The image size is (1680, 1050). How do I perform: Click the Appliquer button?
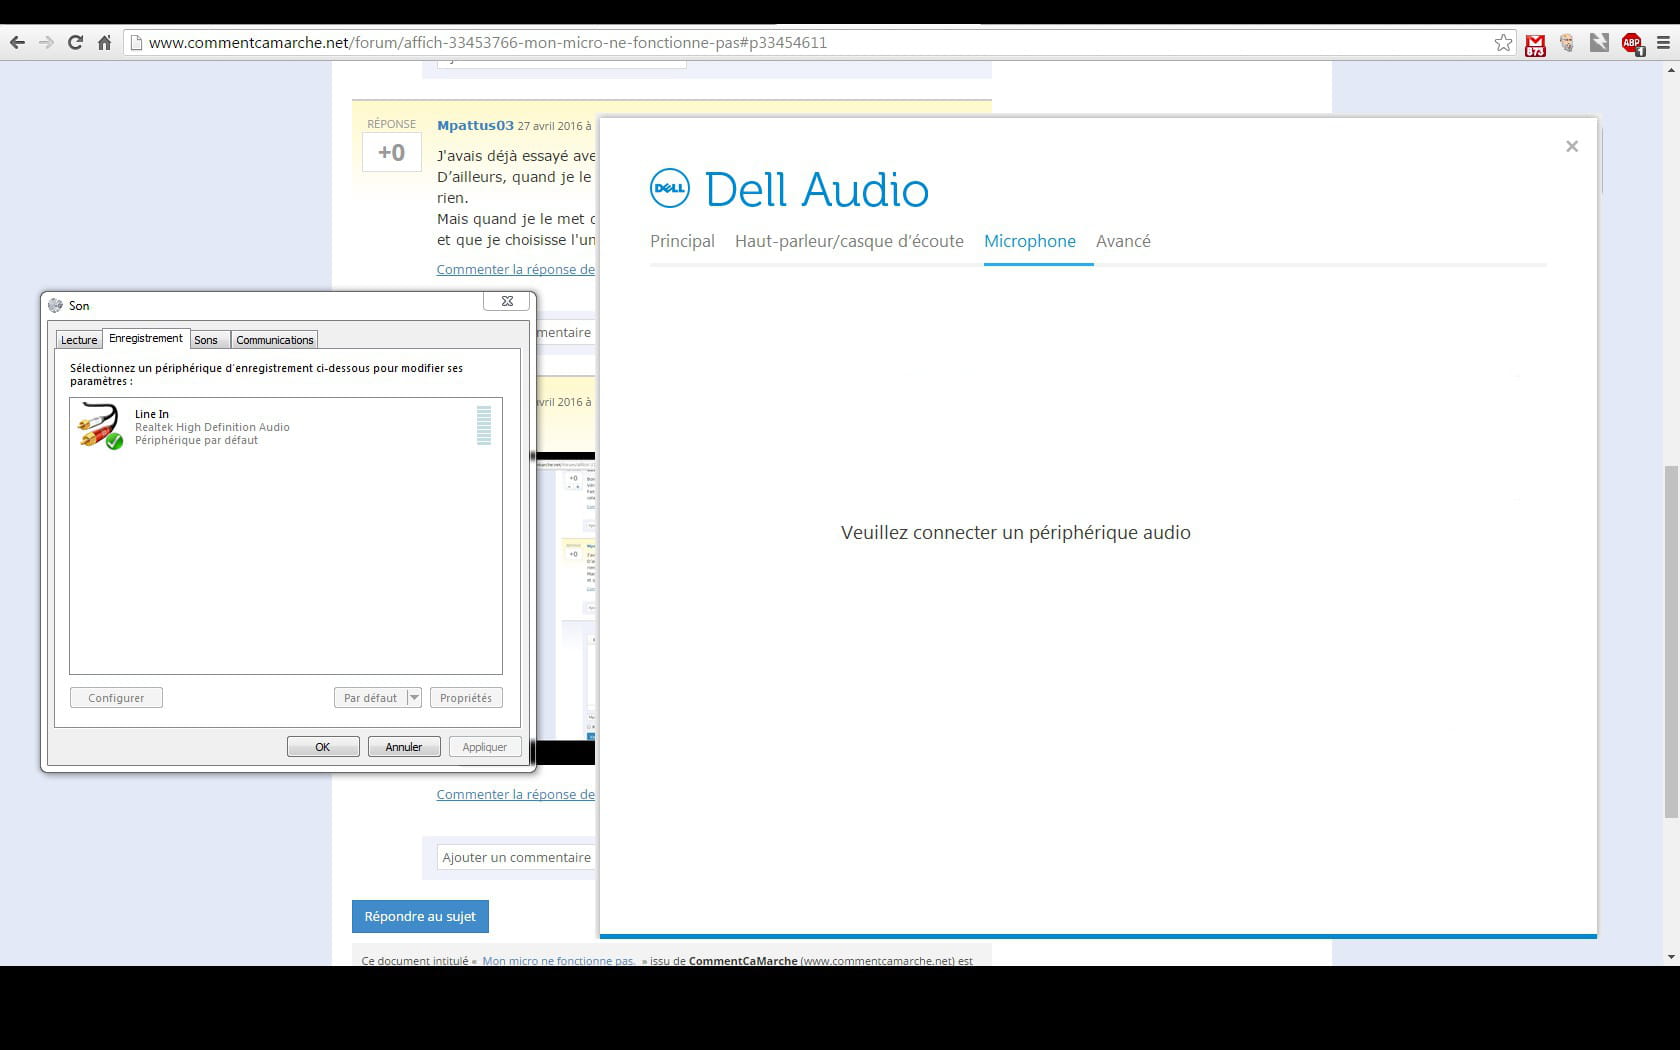point(485,747)
